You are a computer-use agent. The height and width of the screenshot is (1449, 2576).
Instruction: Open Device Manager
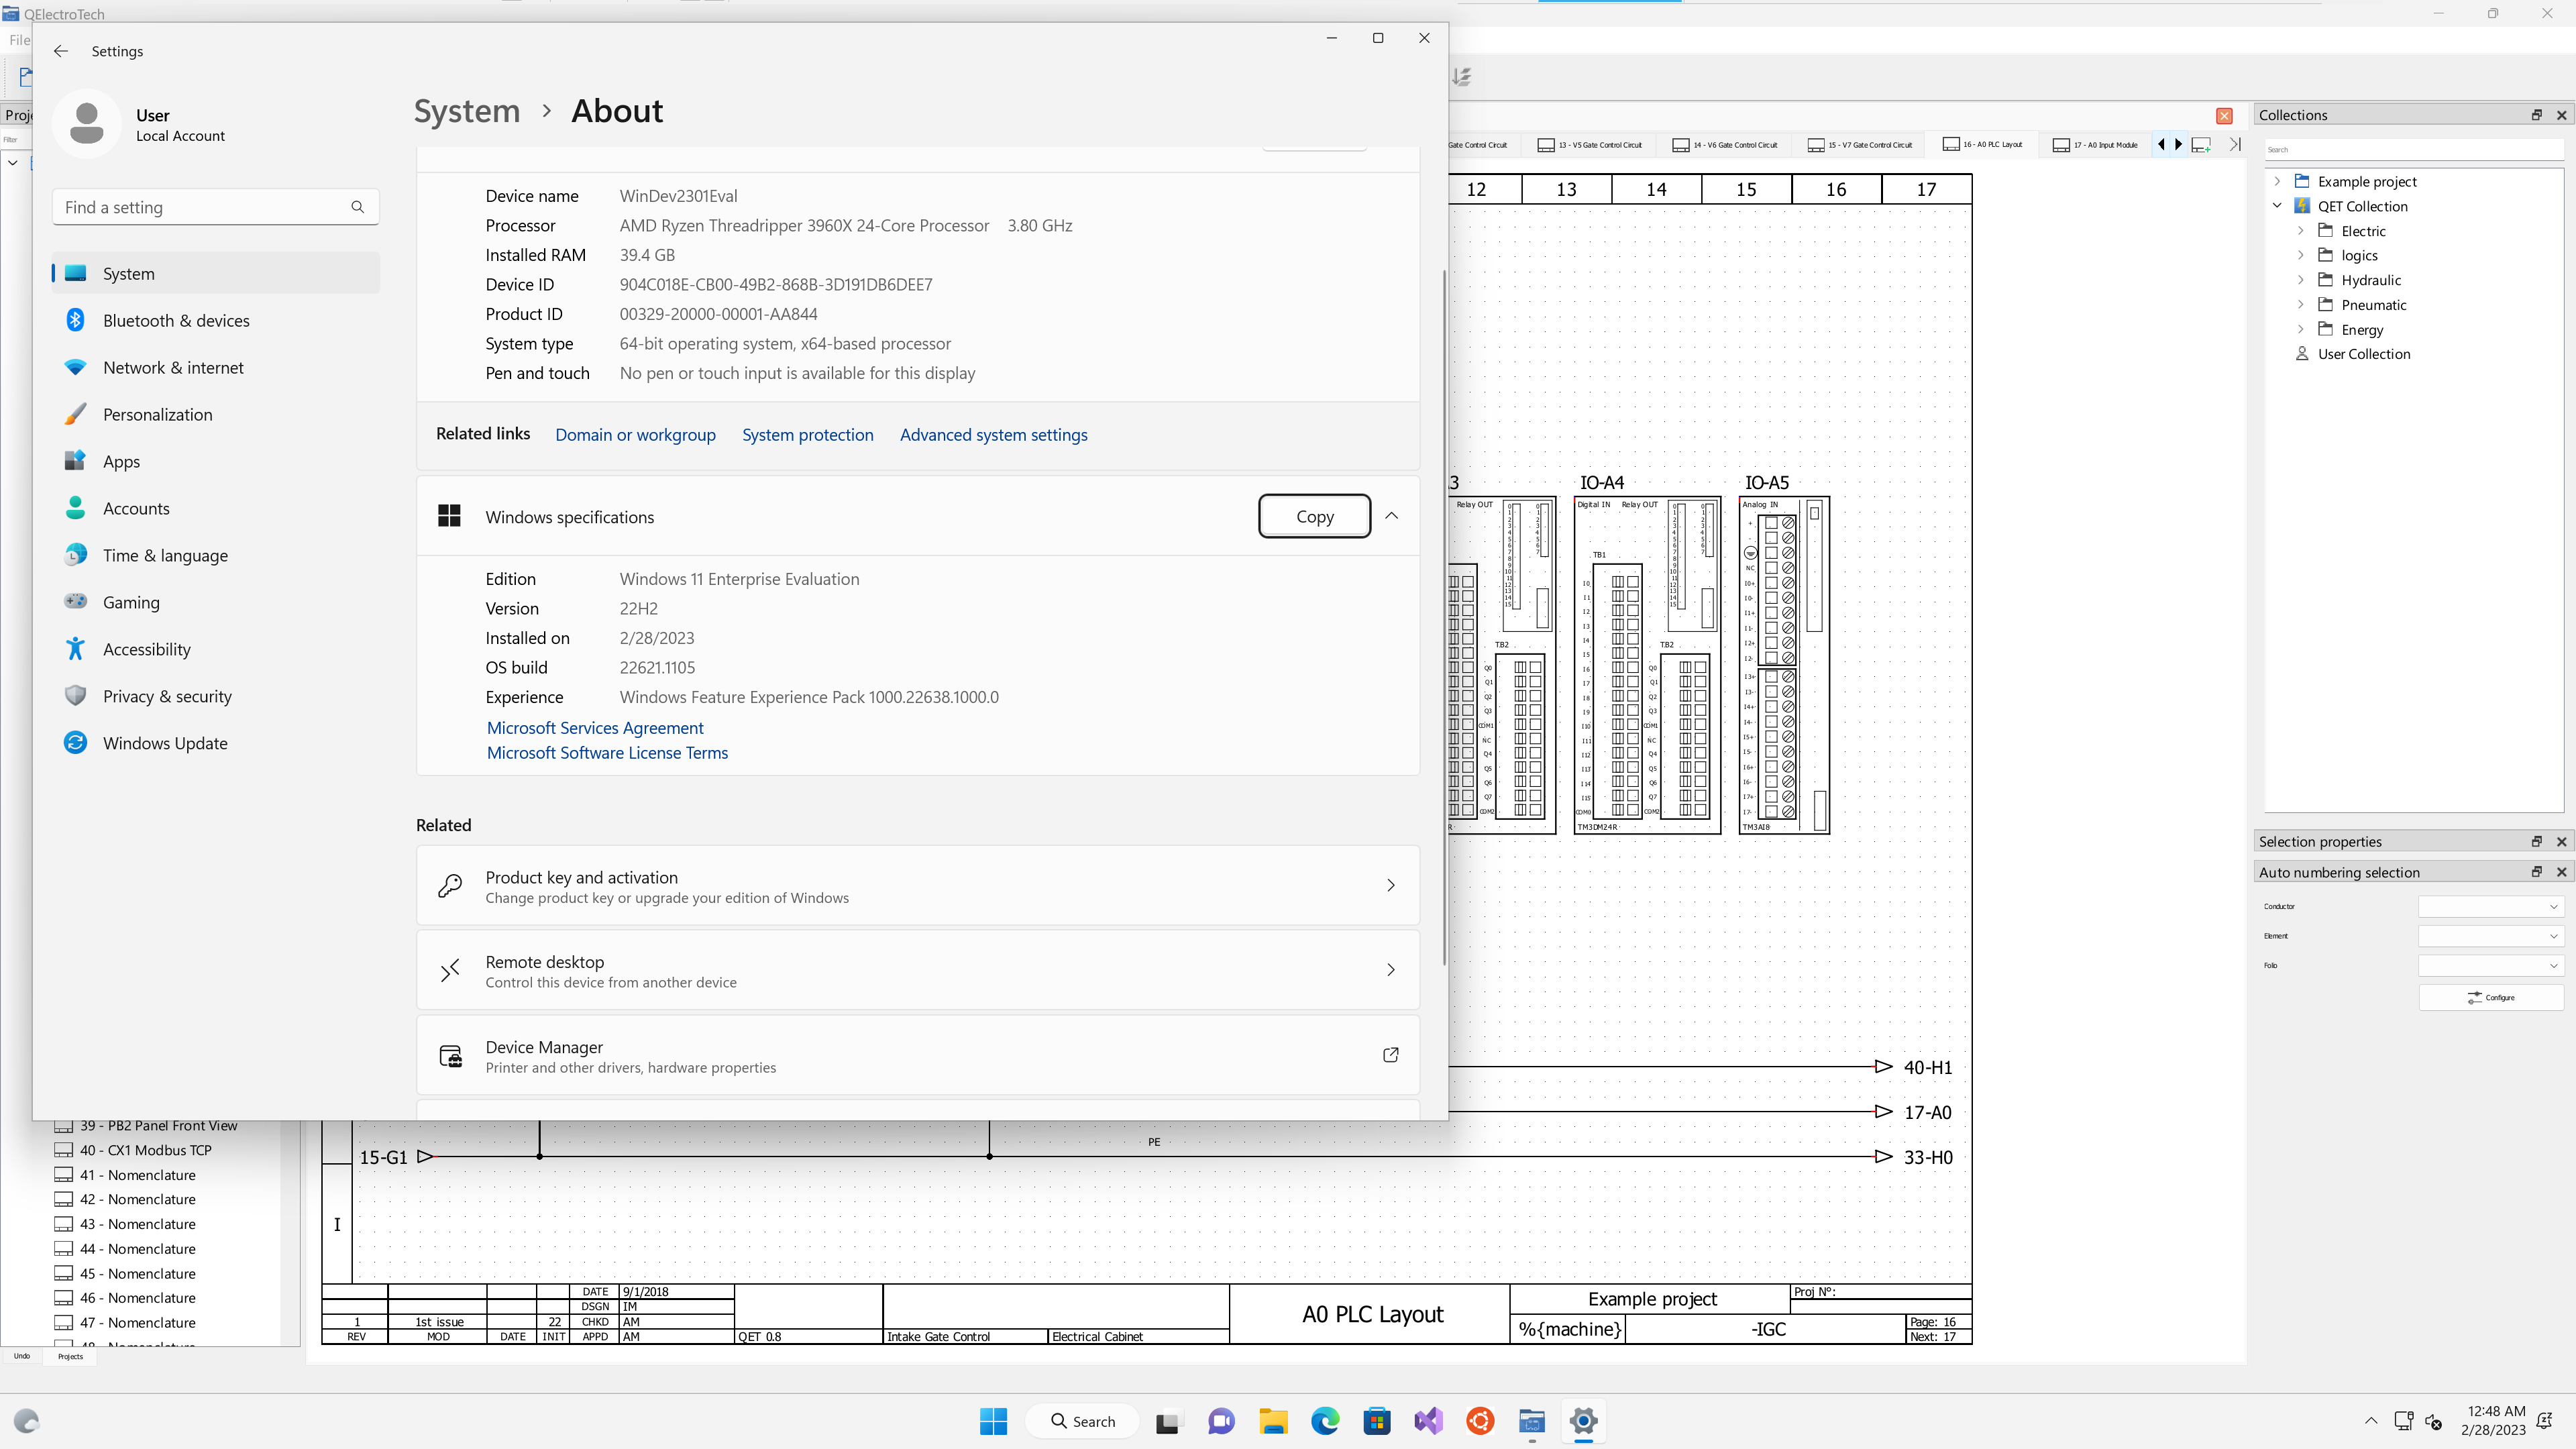(x=917, y=1055)
